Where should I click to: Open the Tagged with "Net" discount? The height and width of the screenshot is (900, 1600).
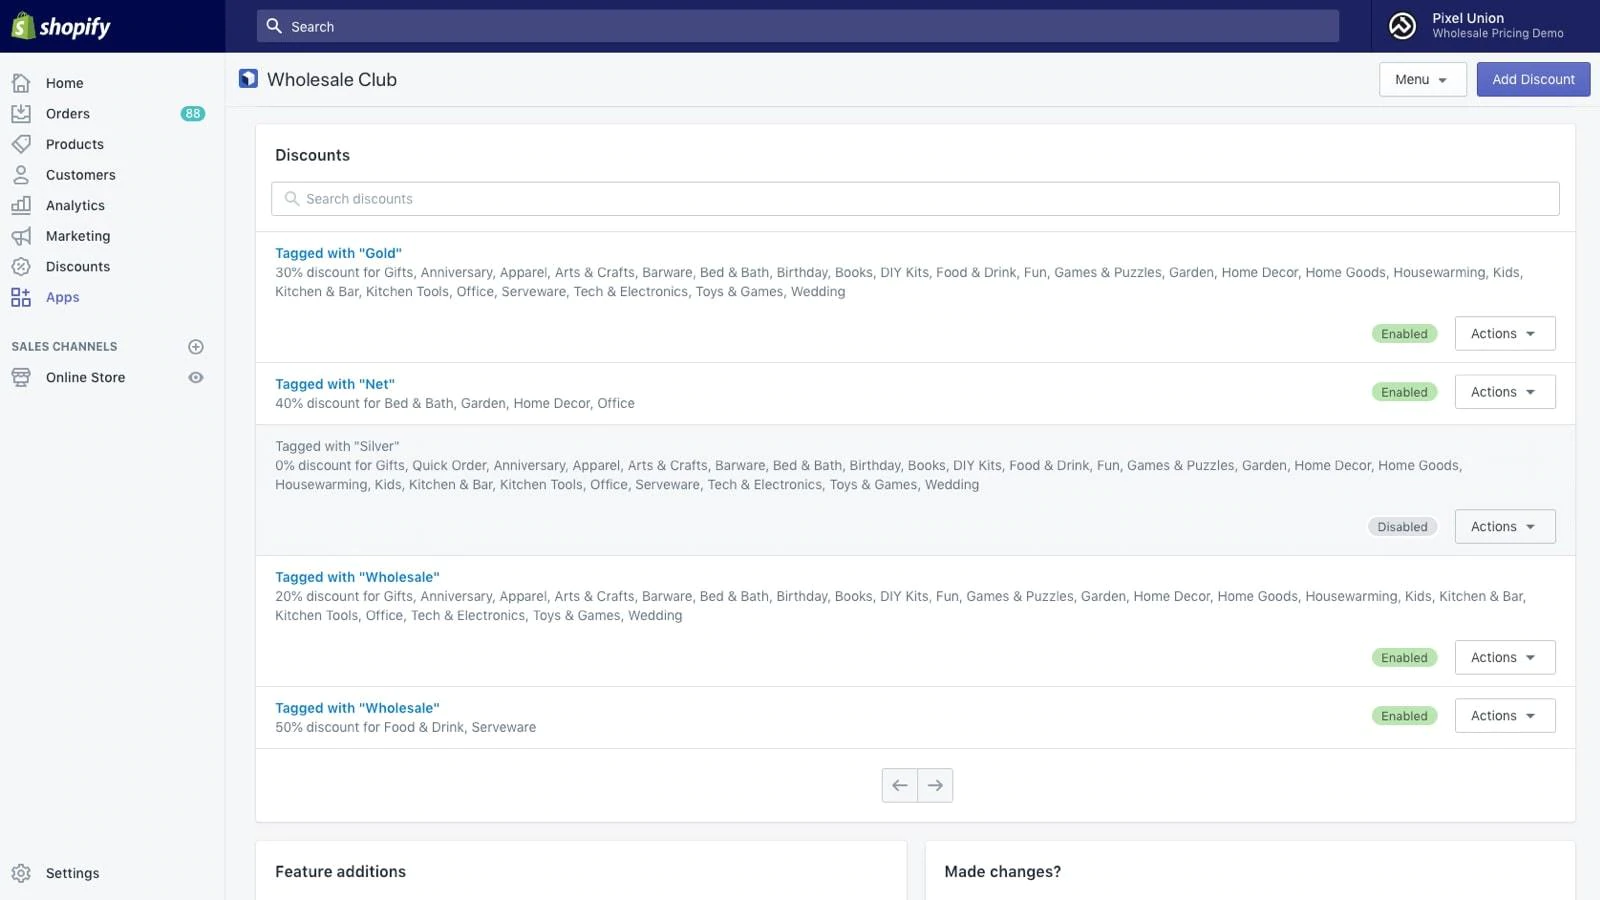tap(335, 385)
